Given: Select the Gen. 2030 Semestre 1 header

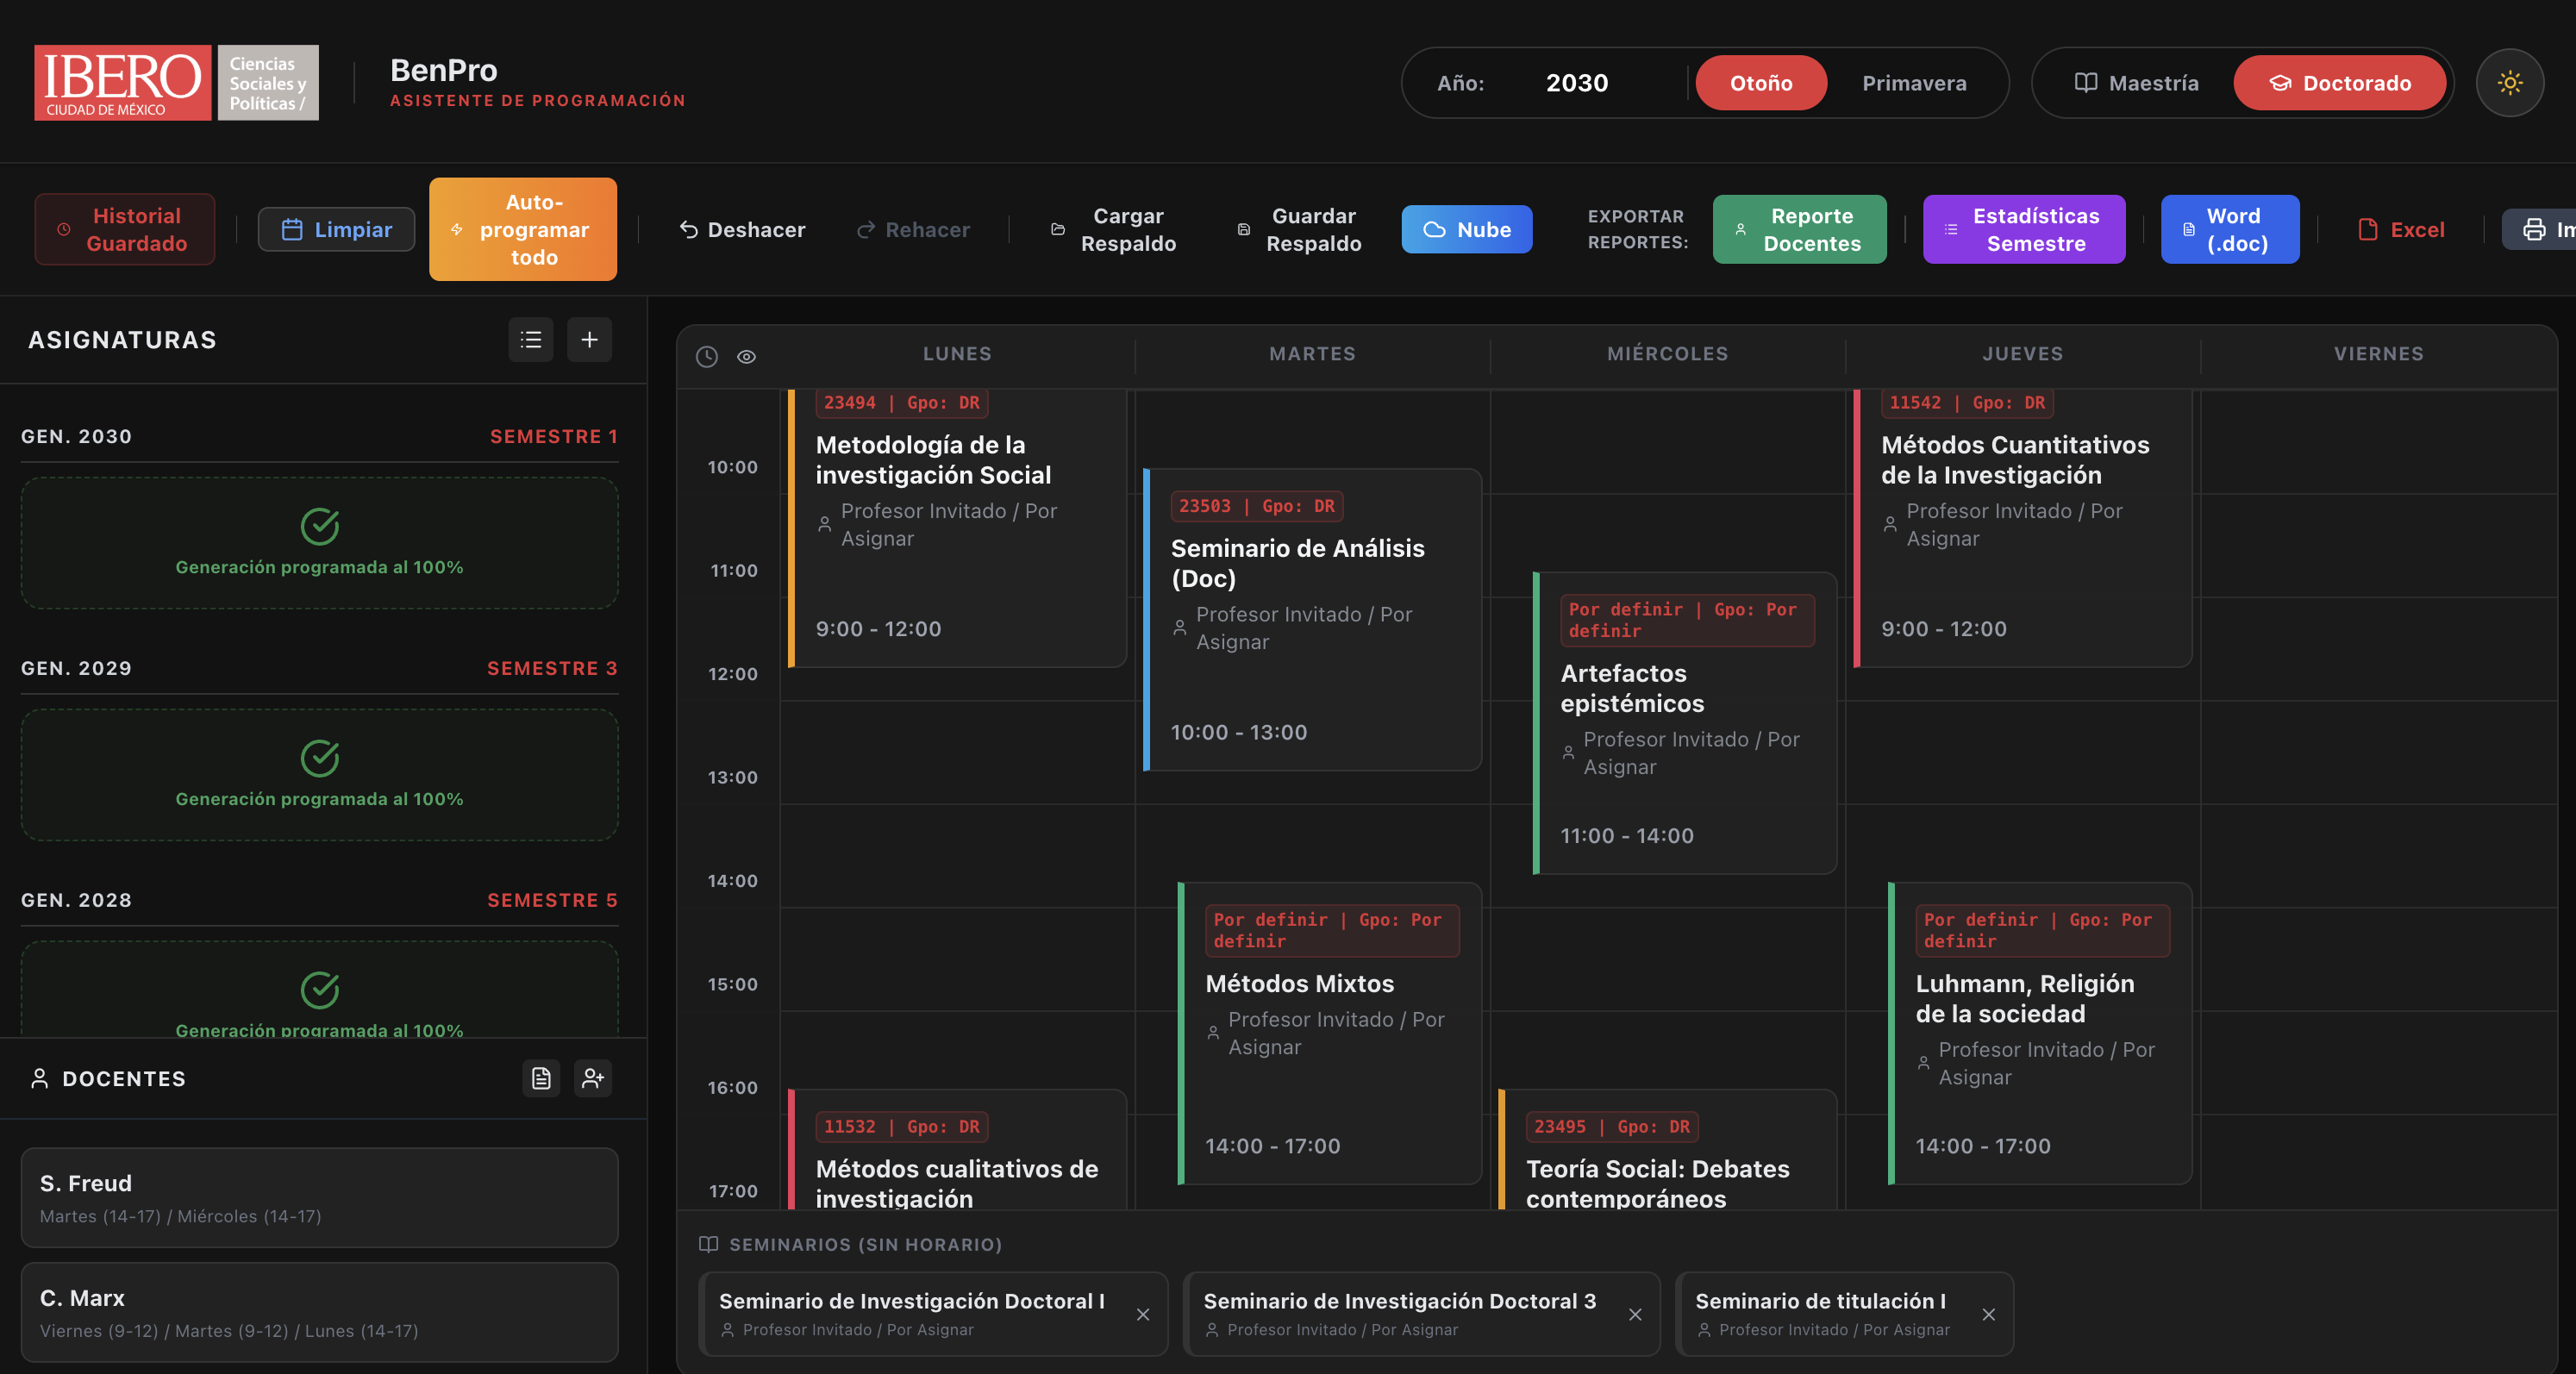Looking at the screenshot, I should coord(319,437).
